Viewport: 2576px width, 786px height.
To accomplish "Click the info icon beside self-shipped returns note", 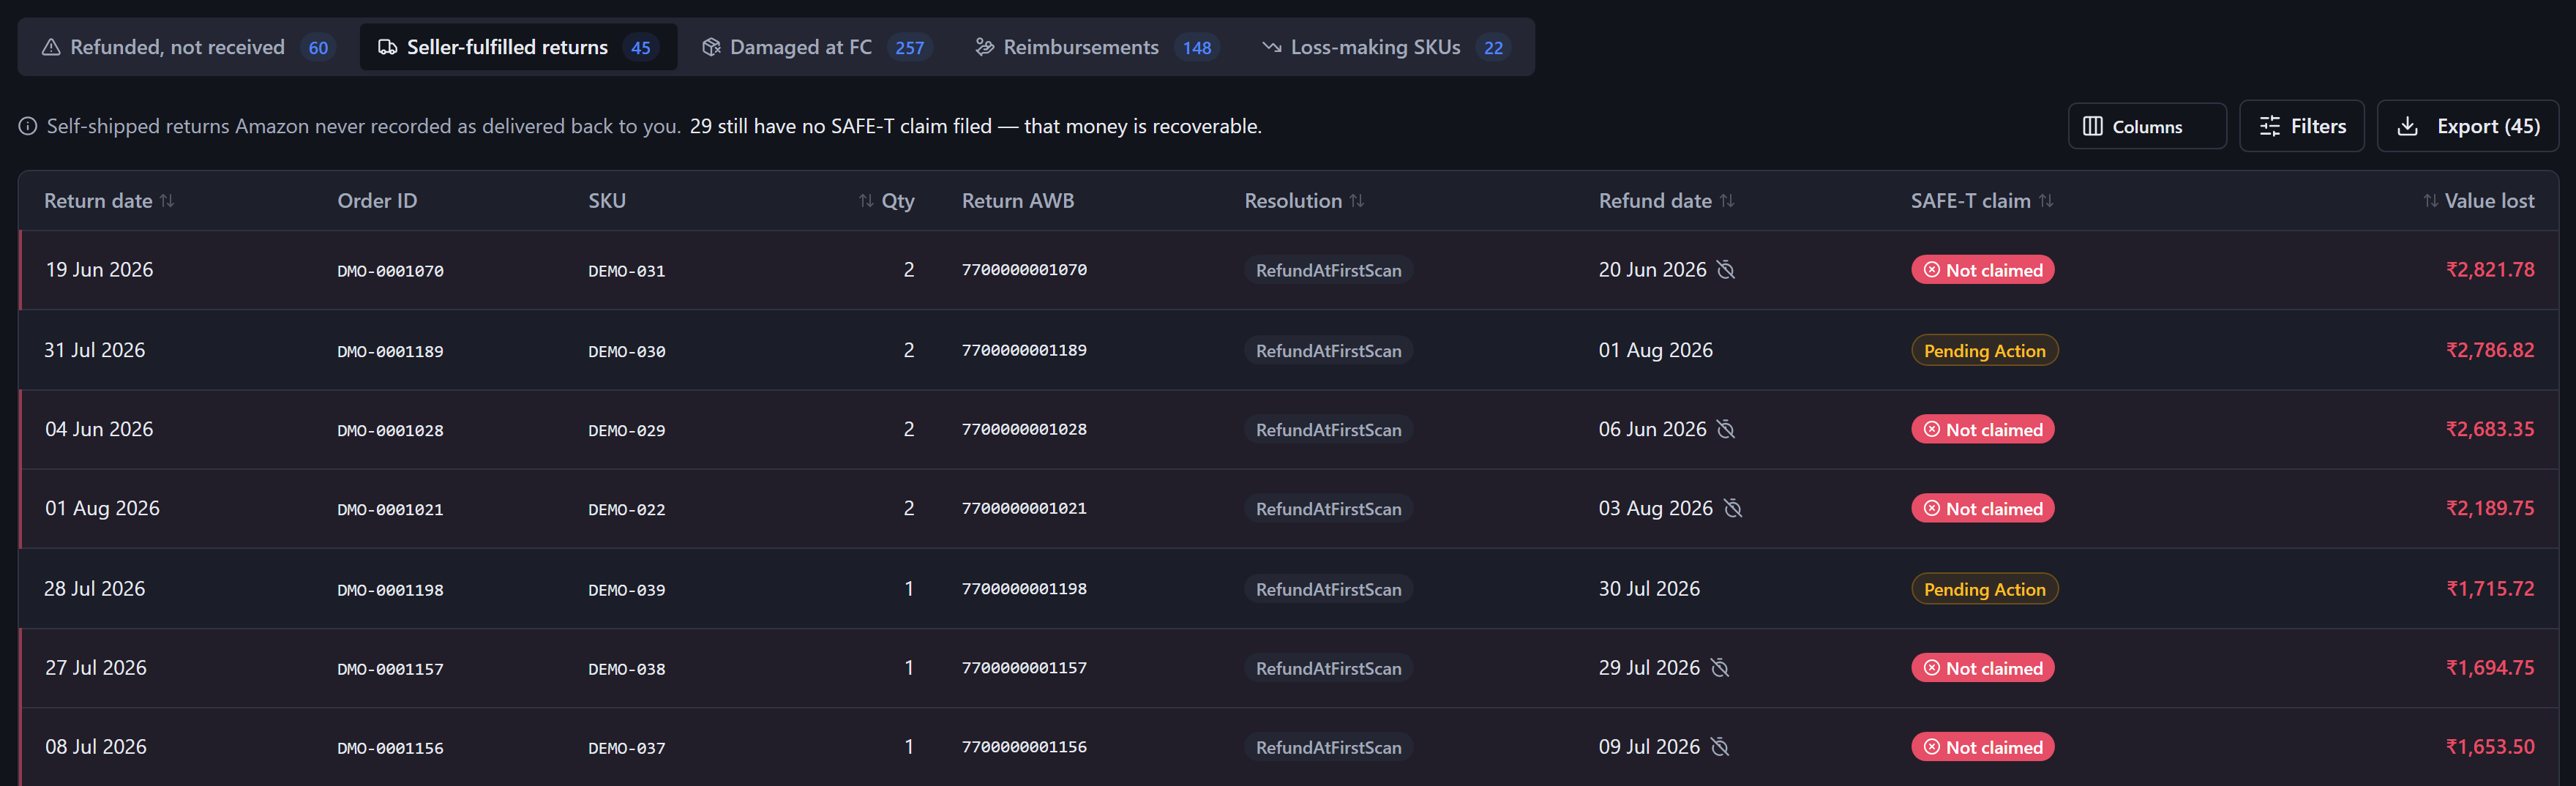I will [28, 126].
